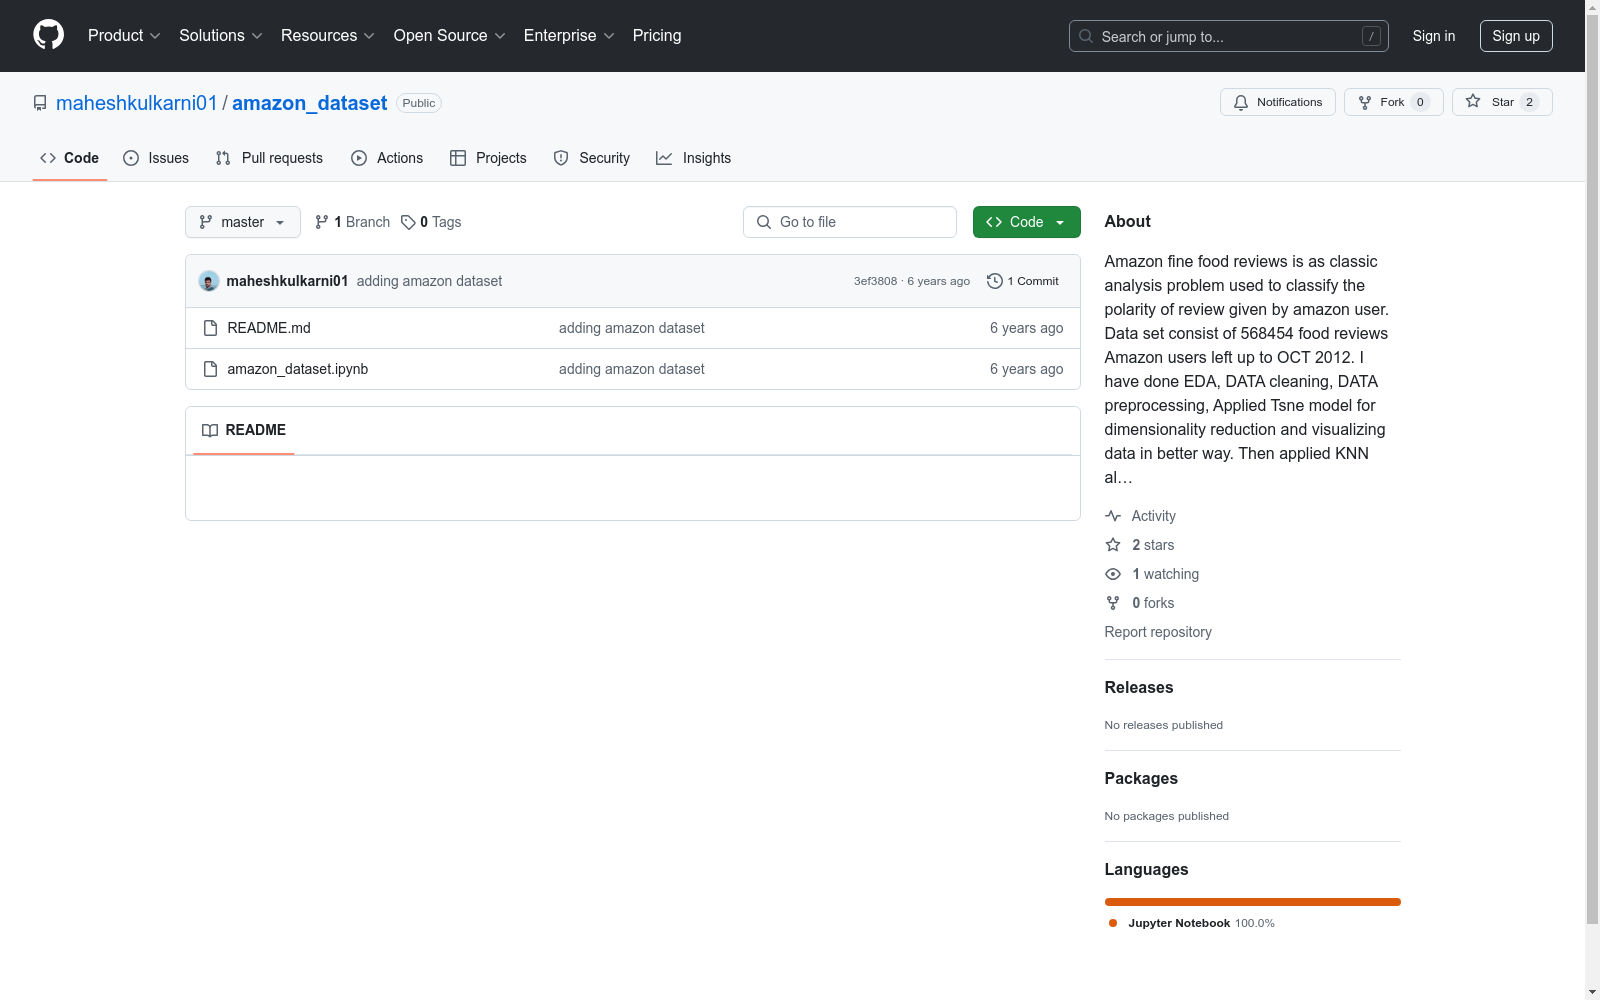Screen dimensions: 1600x1000
Task: Open amazon_dataset.ipynb file
Action: point(298,369)
